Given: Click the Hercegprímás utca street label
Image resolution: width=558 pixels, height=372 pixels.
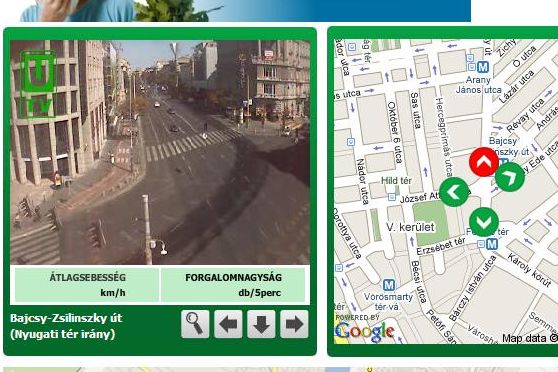Looking at the screenshot, I should pyautogui.click(x=444, y=137).
